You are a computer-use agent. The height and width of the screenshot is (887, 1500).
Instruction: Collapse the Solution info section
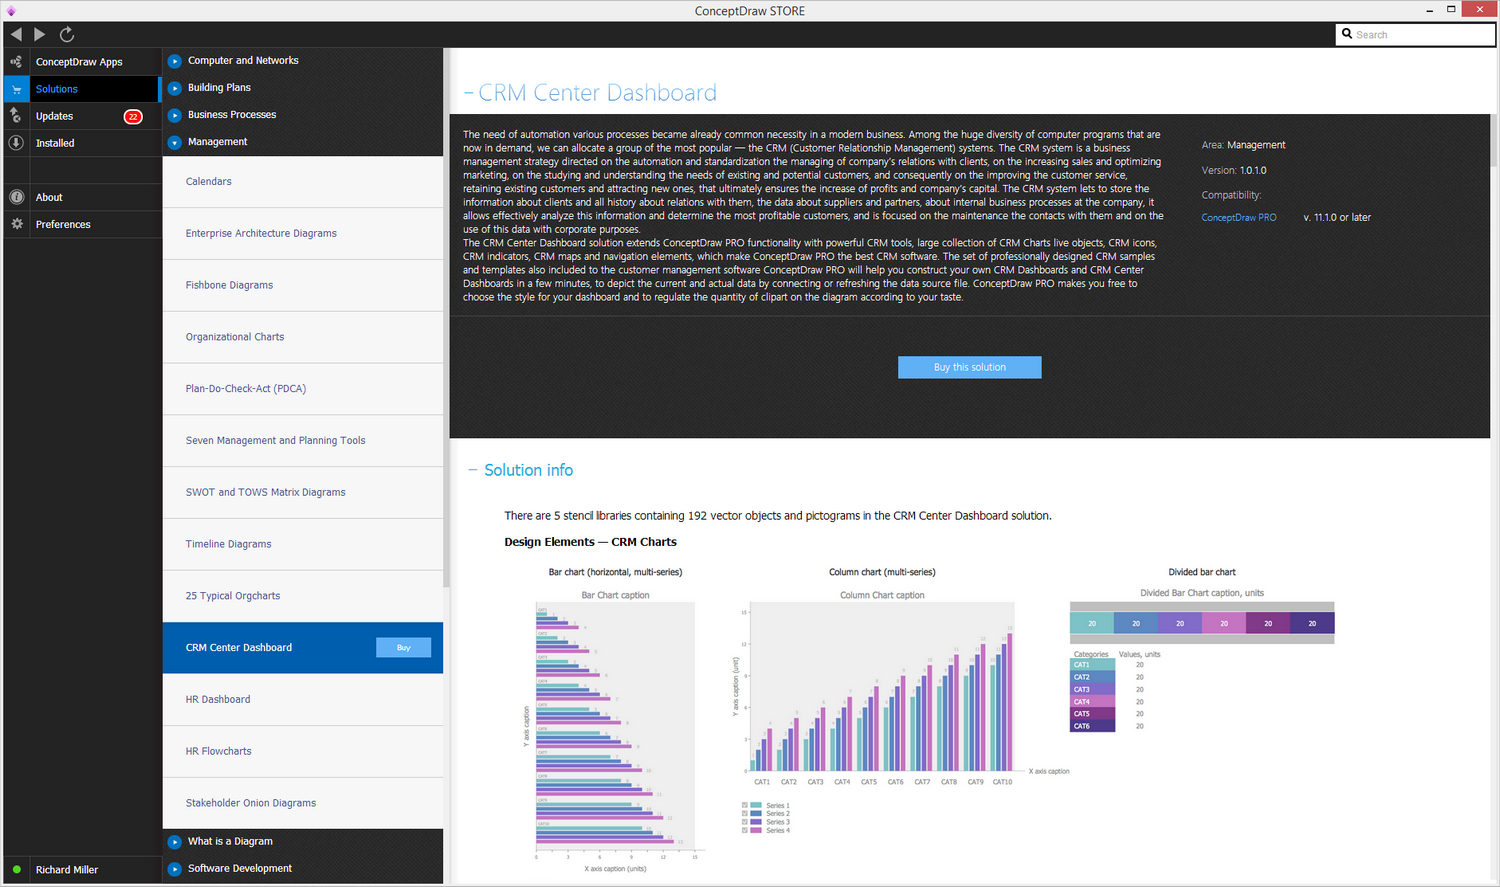(473, 470)
